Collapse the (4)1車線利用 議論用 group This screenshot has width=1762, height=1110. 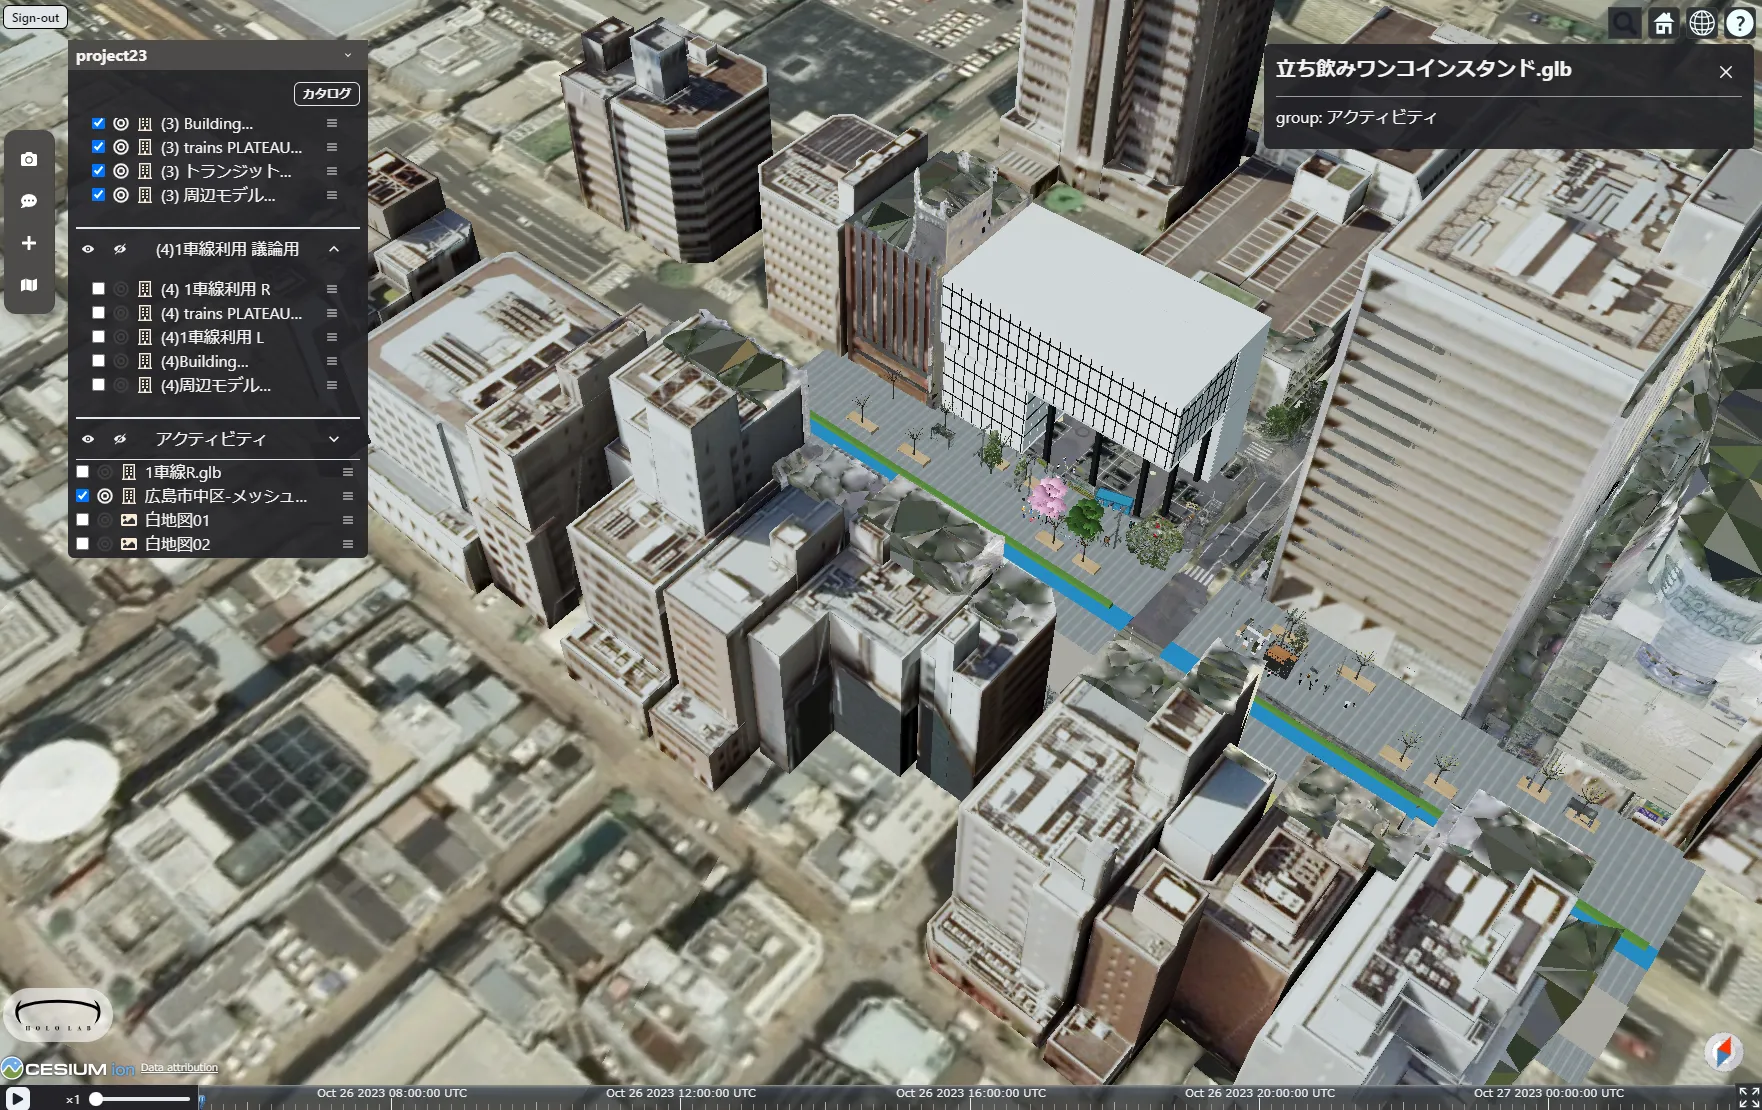[x=334, y=249]
